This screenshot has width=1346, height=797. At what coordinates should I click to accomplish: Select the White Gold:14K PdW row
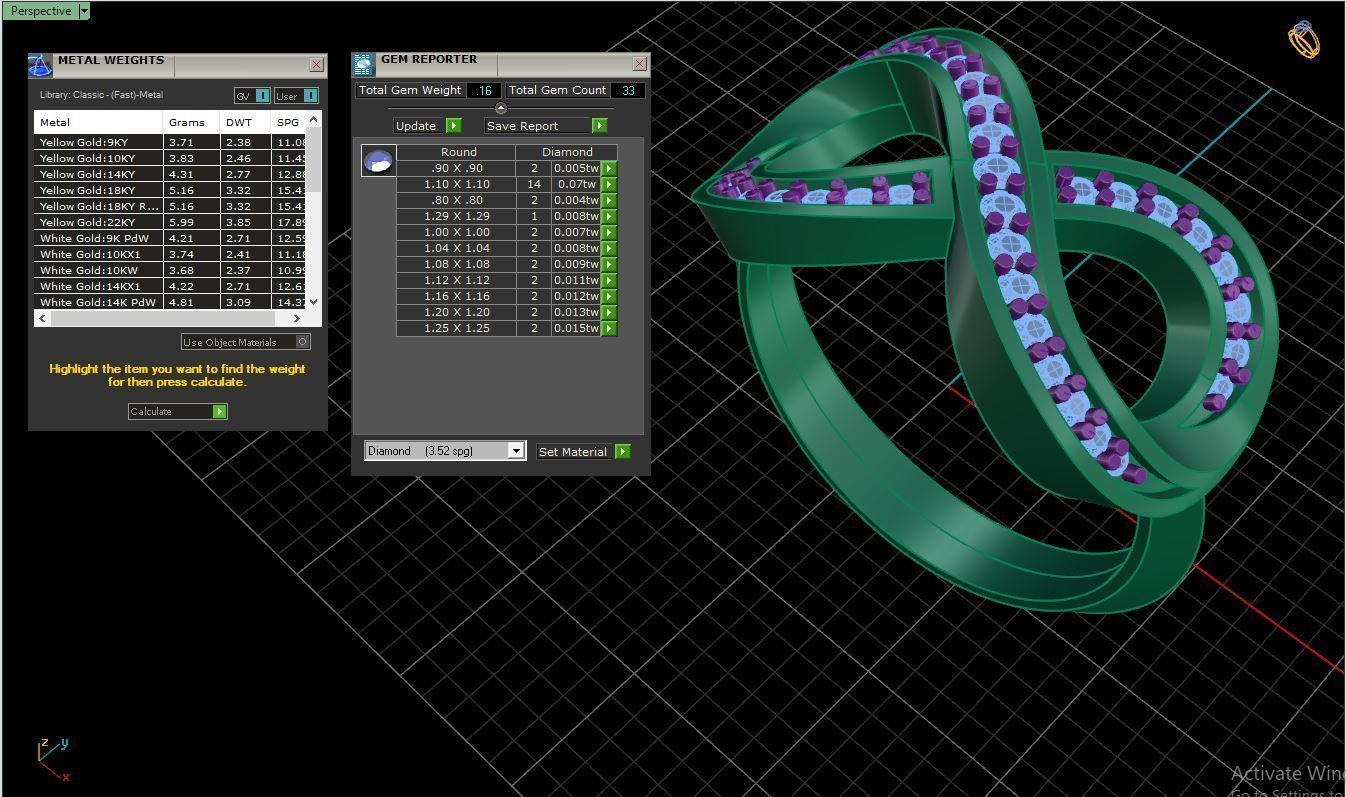tap(170, 302)
